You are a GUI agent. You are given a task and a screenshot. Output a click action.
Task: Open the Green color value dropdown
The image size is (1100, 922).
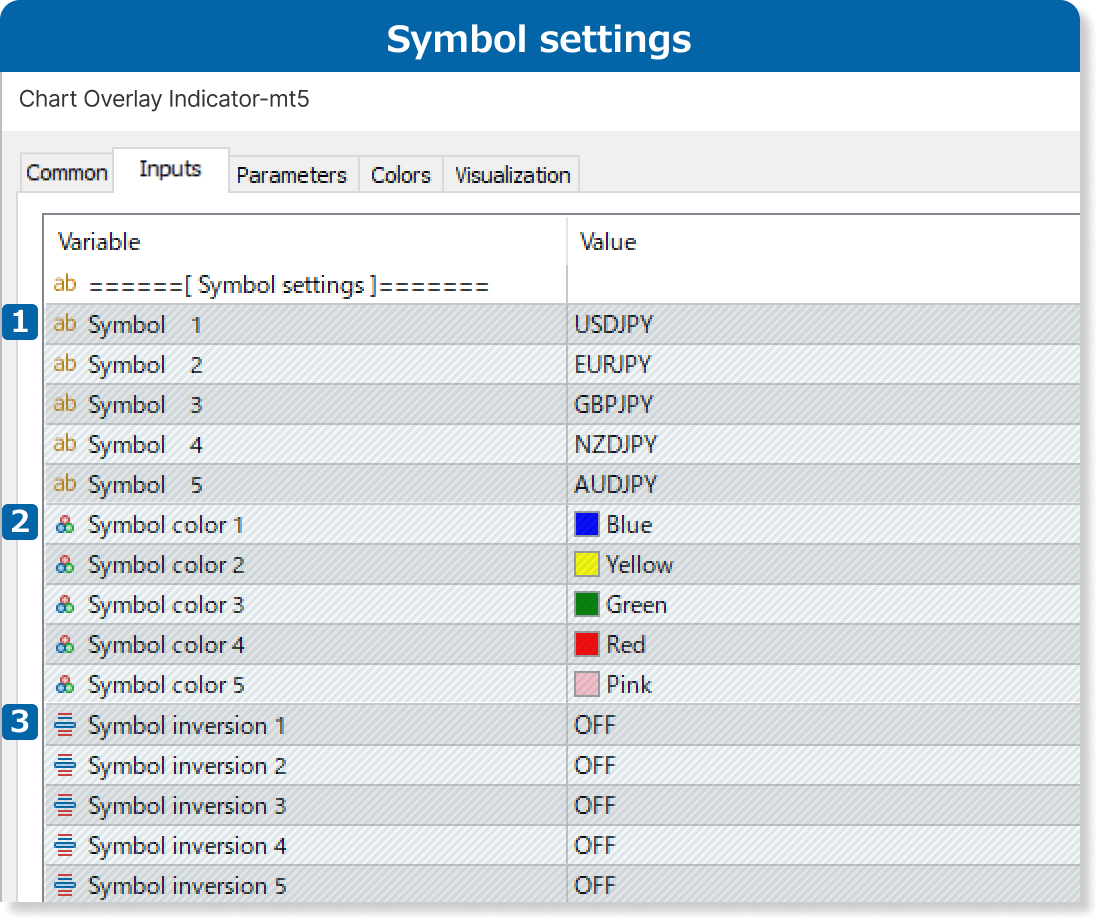pyautogui.click(x=824, y=604)
